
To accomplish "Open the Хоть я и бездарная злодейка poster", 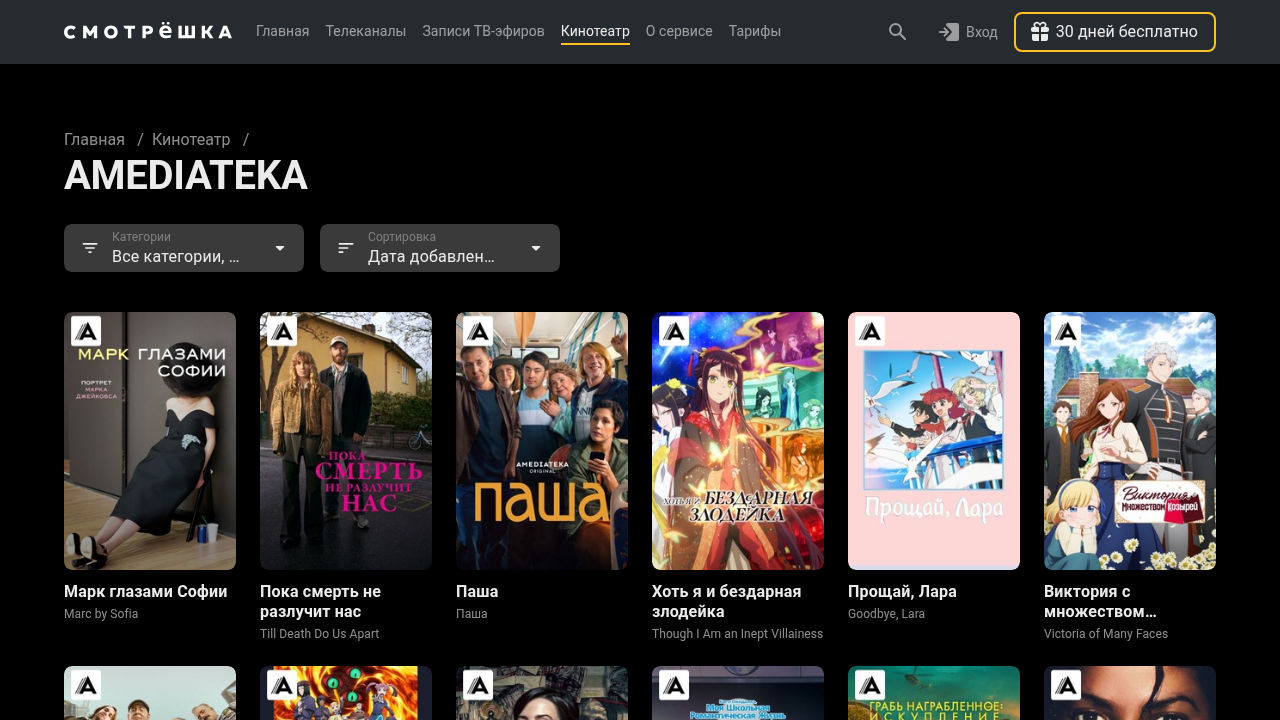I will 738,441.
